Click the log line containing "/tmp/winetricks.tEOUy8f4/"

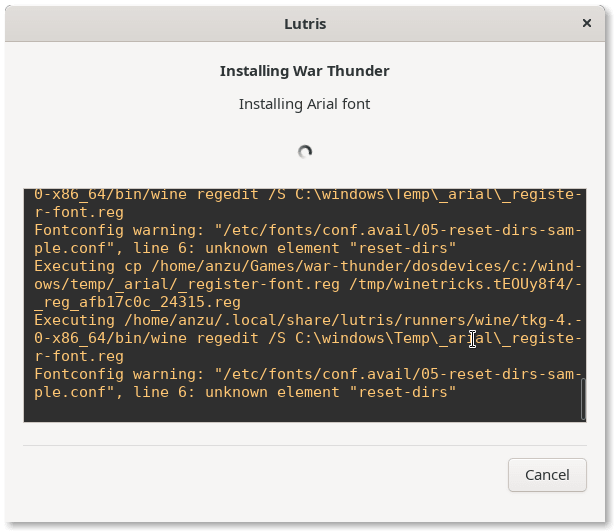point(307,284)
